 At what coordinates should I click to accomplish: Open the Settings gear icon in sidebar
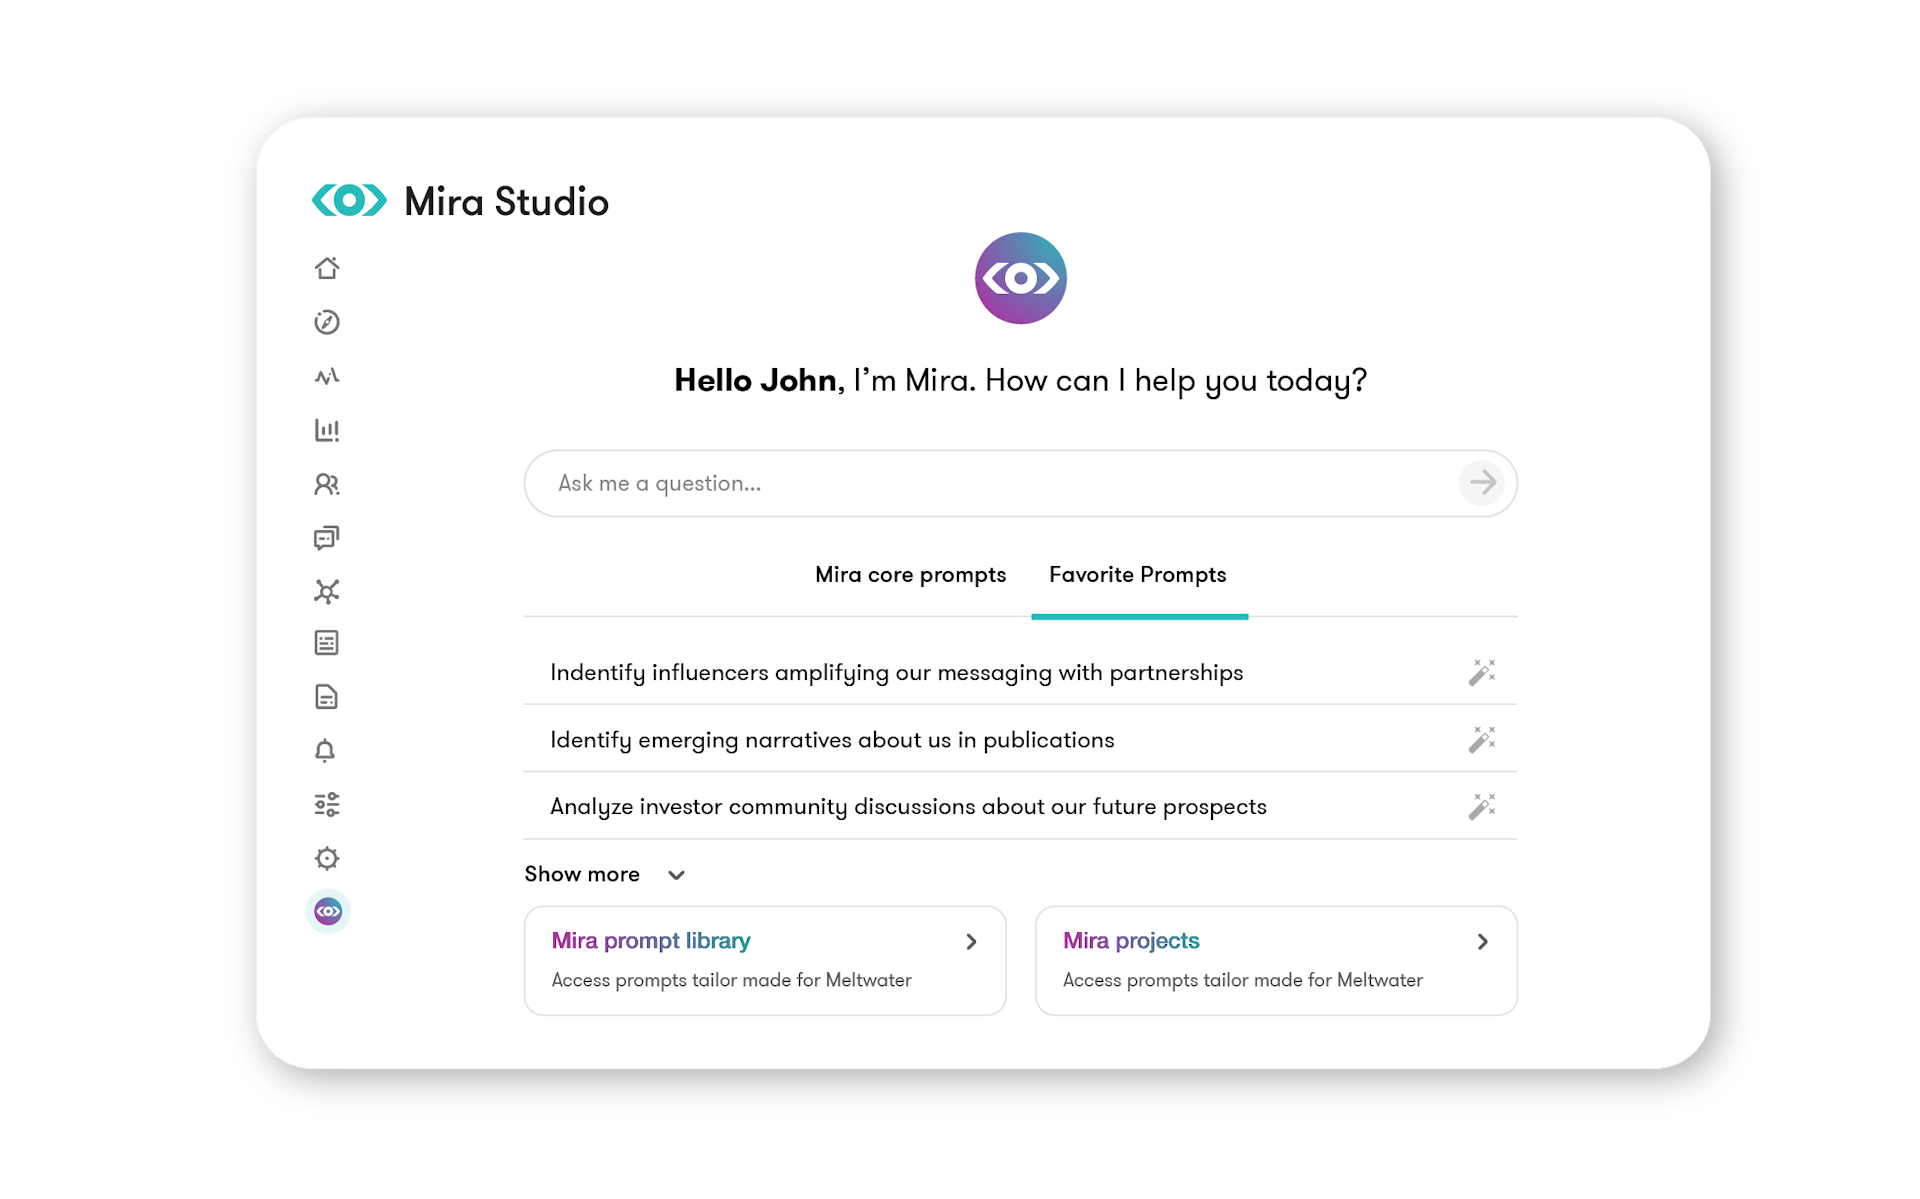click(327, 858)
